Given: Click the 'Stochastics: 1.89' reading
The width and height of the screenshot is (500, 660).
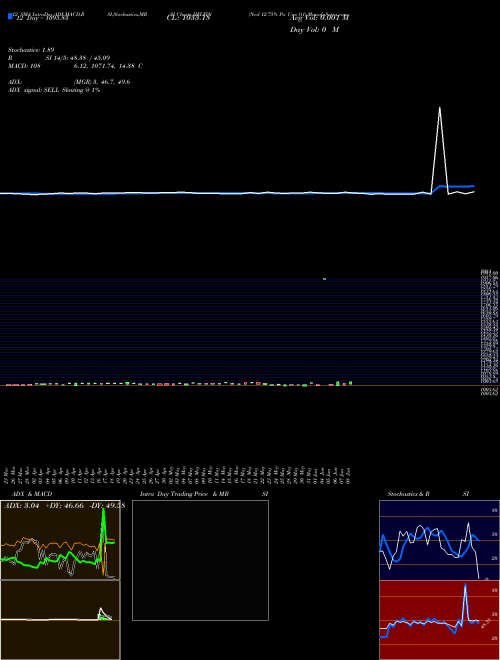Looking at the screenshot, I should [x=31, y=50].
